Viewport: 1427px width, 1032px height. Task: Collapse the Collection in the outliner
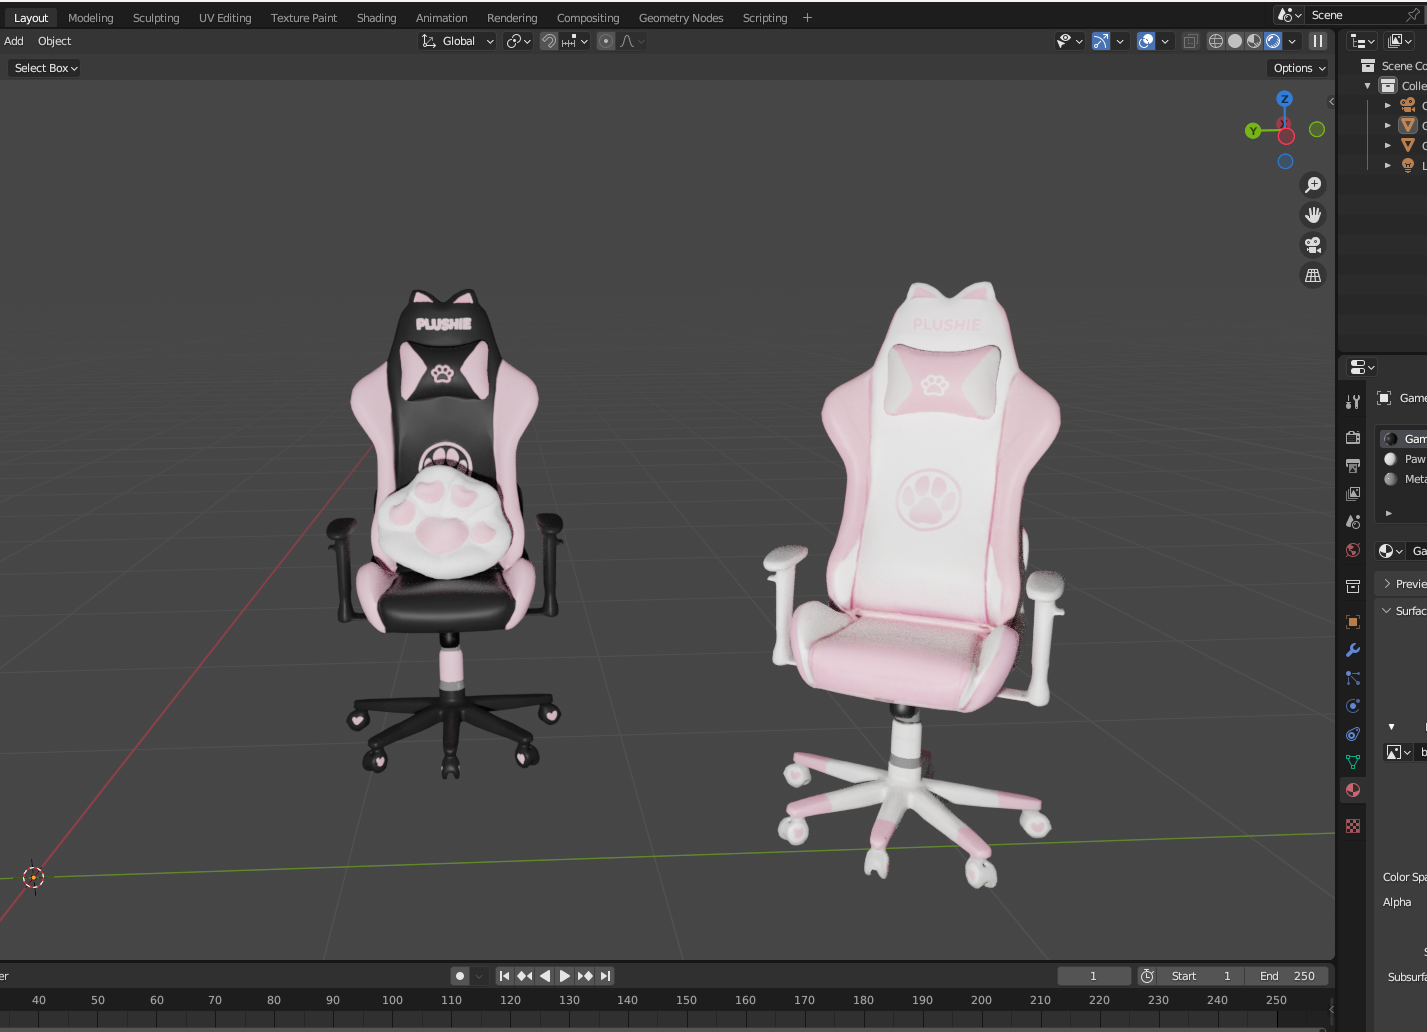(x=1367, y=85)
